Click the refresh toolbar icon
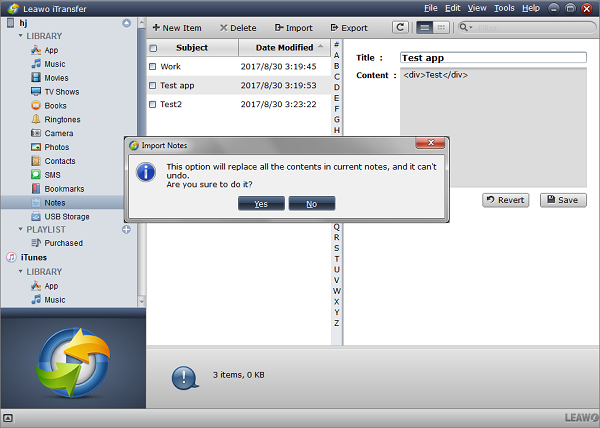The width and height of the screenshot is (600, 428). tap(400, 28)
